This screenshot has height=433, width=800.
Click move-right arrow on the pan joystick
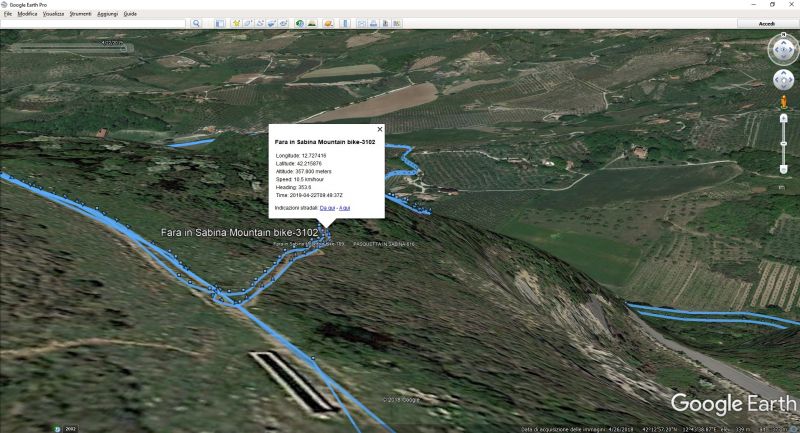(x=790, y=81)
